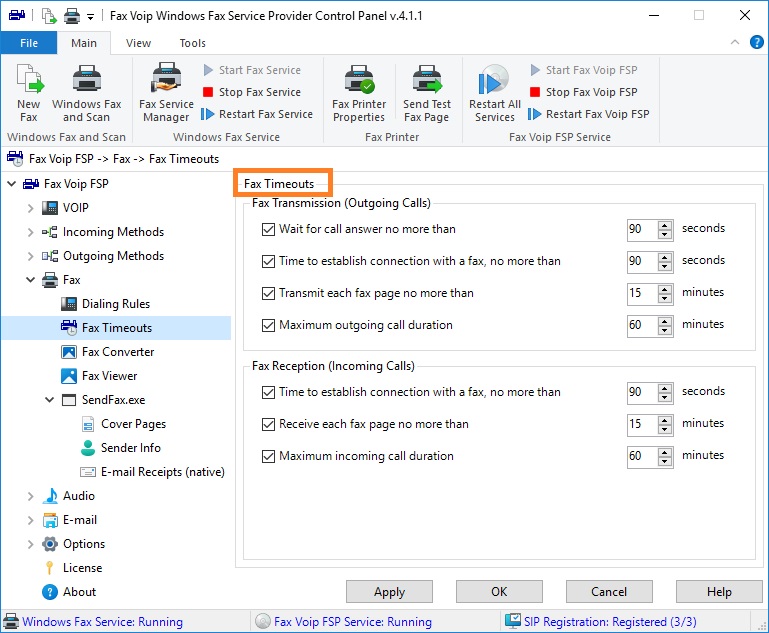The image size is (769, 633).
Task: Click Restart Fax Service icon
Action: click(x=207, y=114)
